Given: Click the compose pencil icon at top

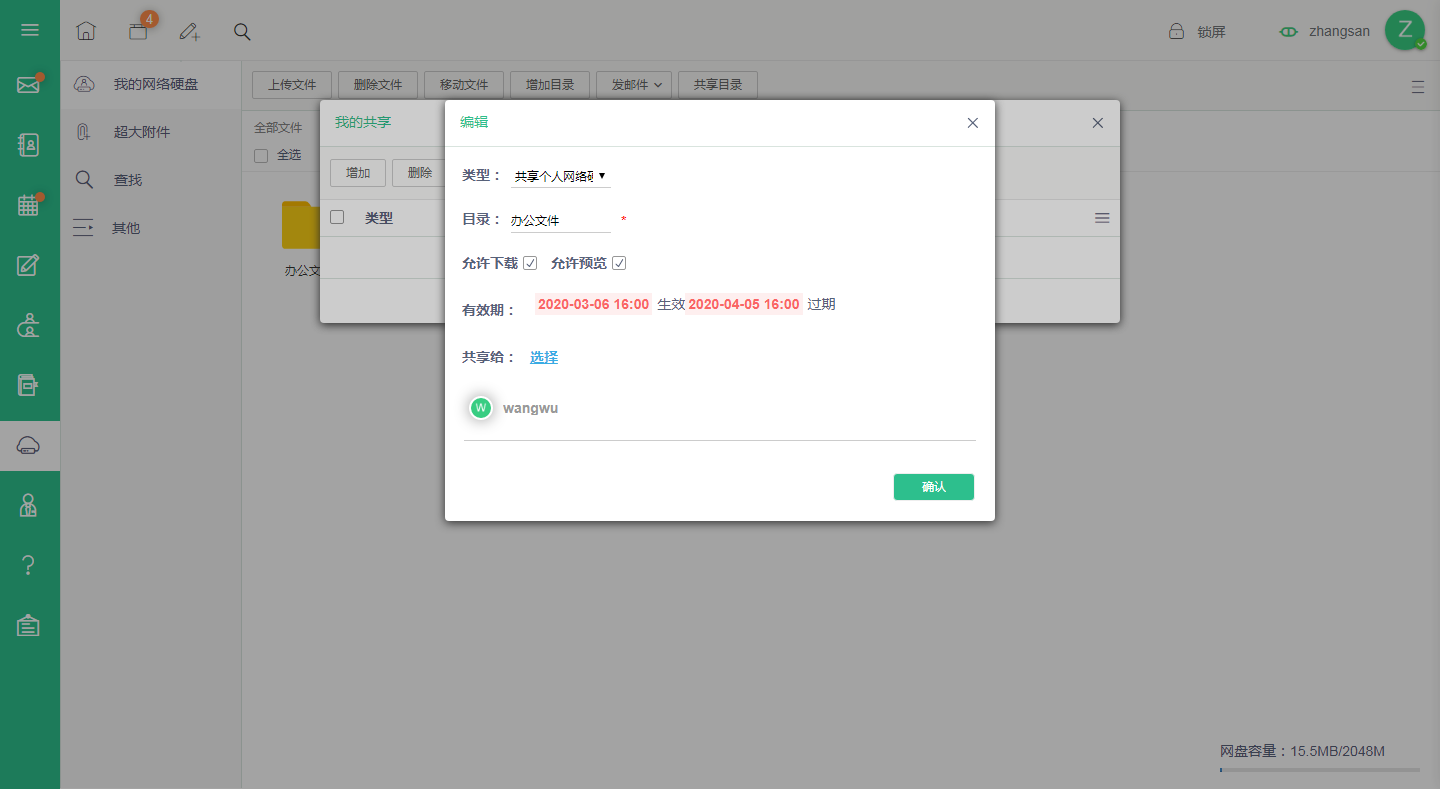Looking at the screenshot, I should tap(189, 31).
